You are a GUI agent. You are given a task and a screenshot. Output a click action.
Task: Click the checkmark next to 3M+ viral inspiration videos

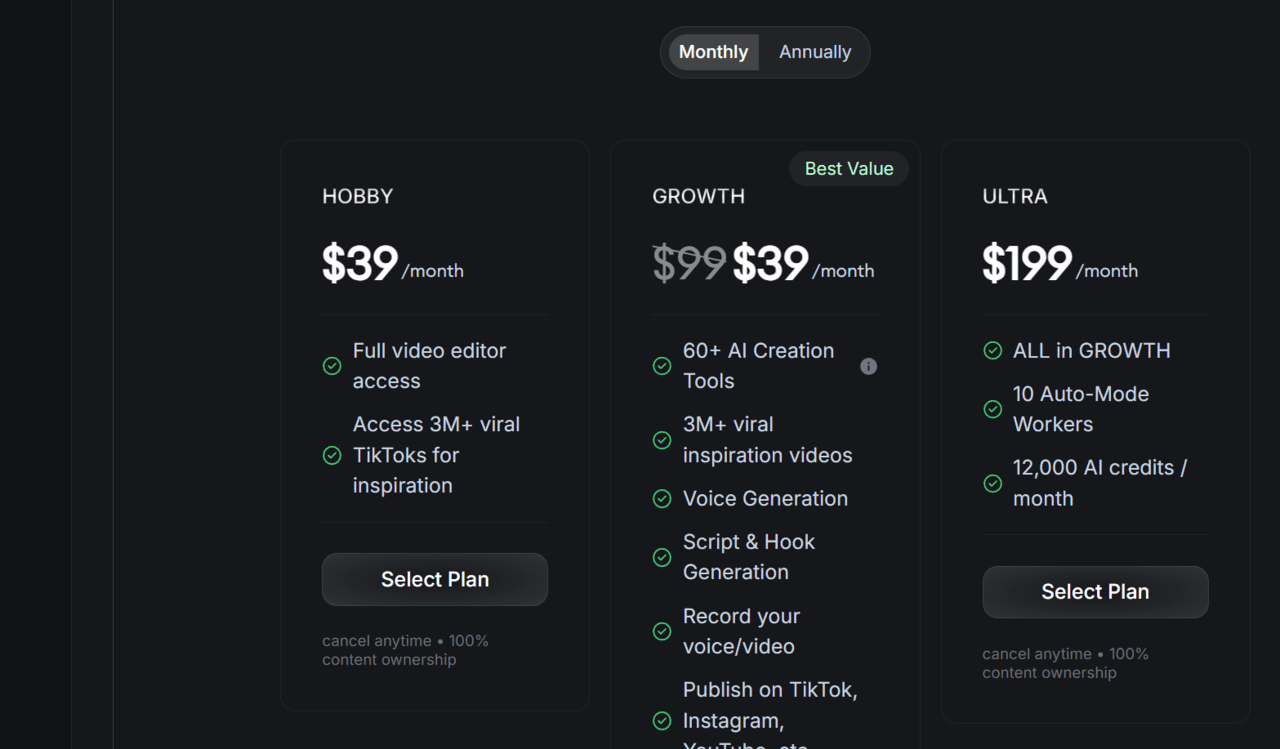(662, 440)
